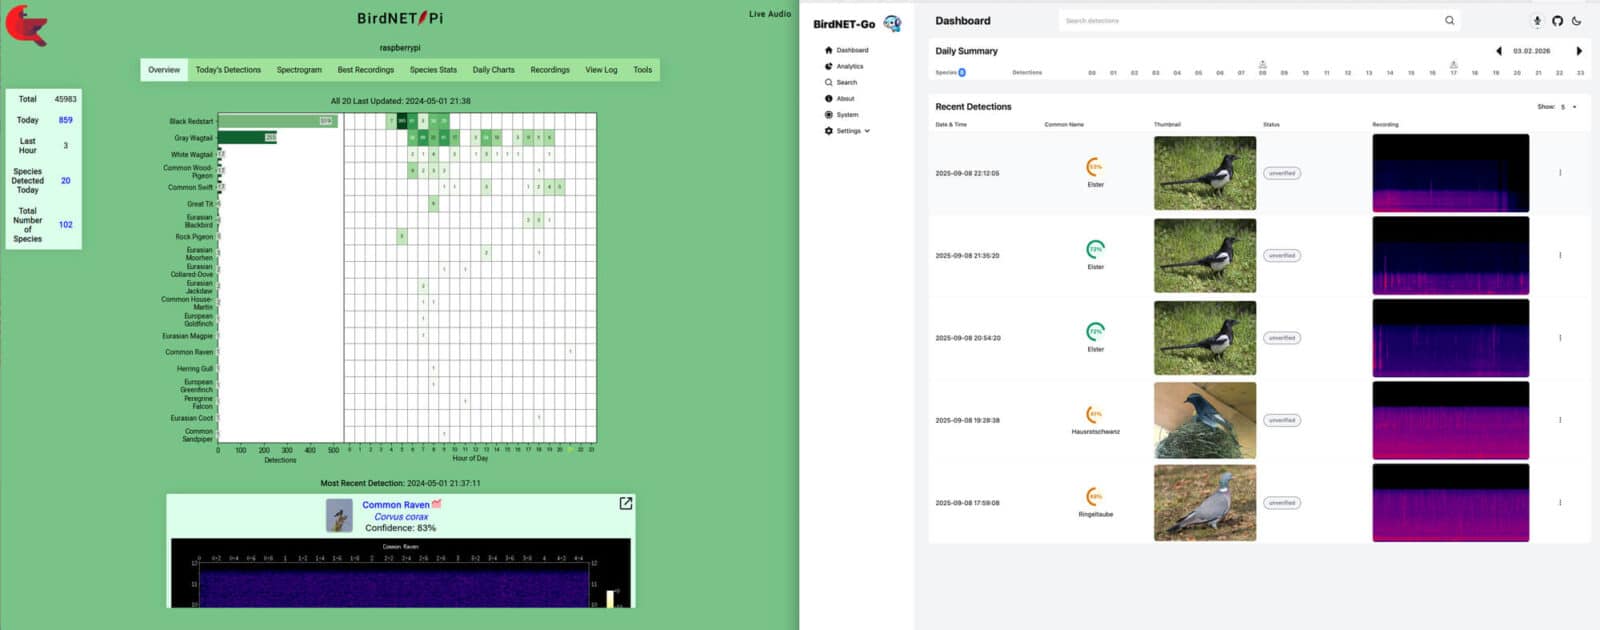Click the BirdNET-Pi red bird logo
Viewport: 1600px width, 630px height.
(x=27, y=25)
